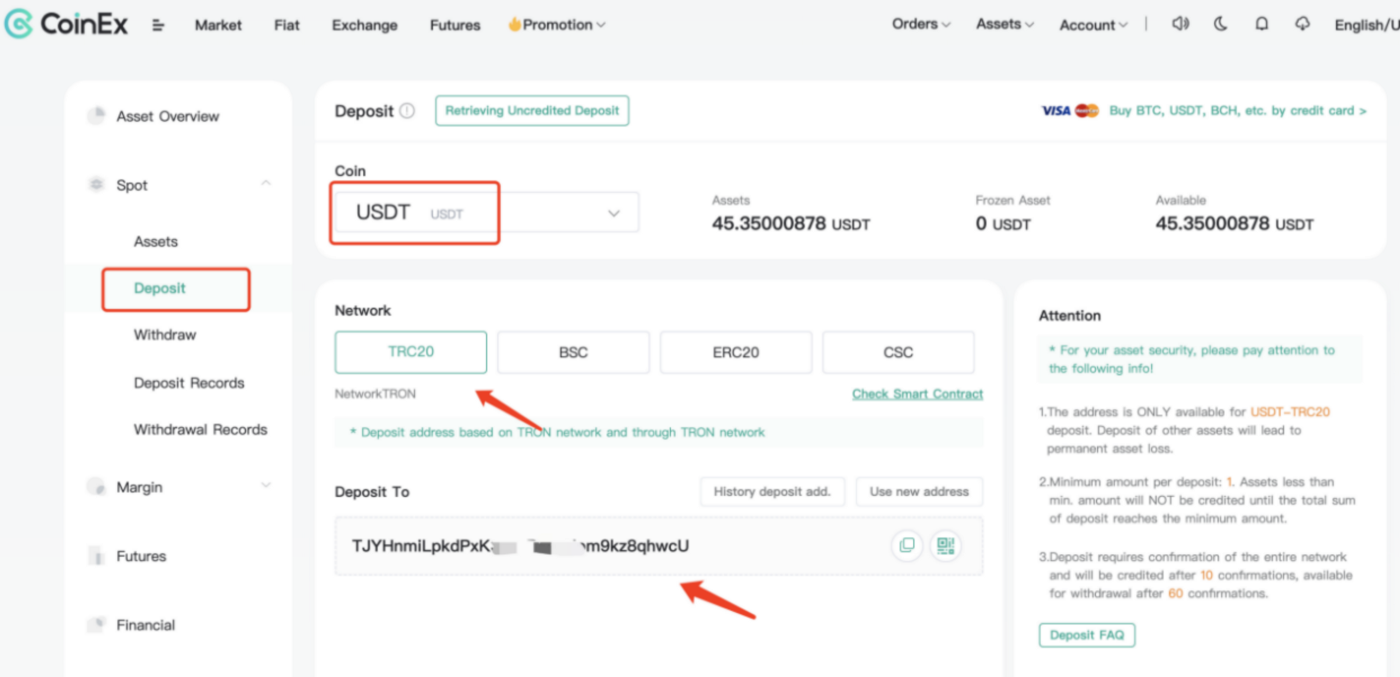Screen dimensions: 1400x677
Task: Expand the Account dropdown
Action: coord(1094,25)
